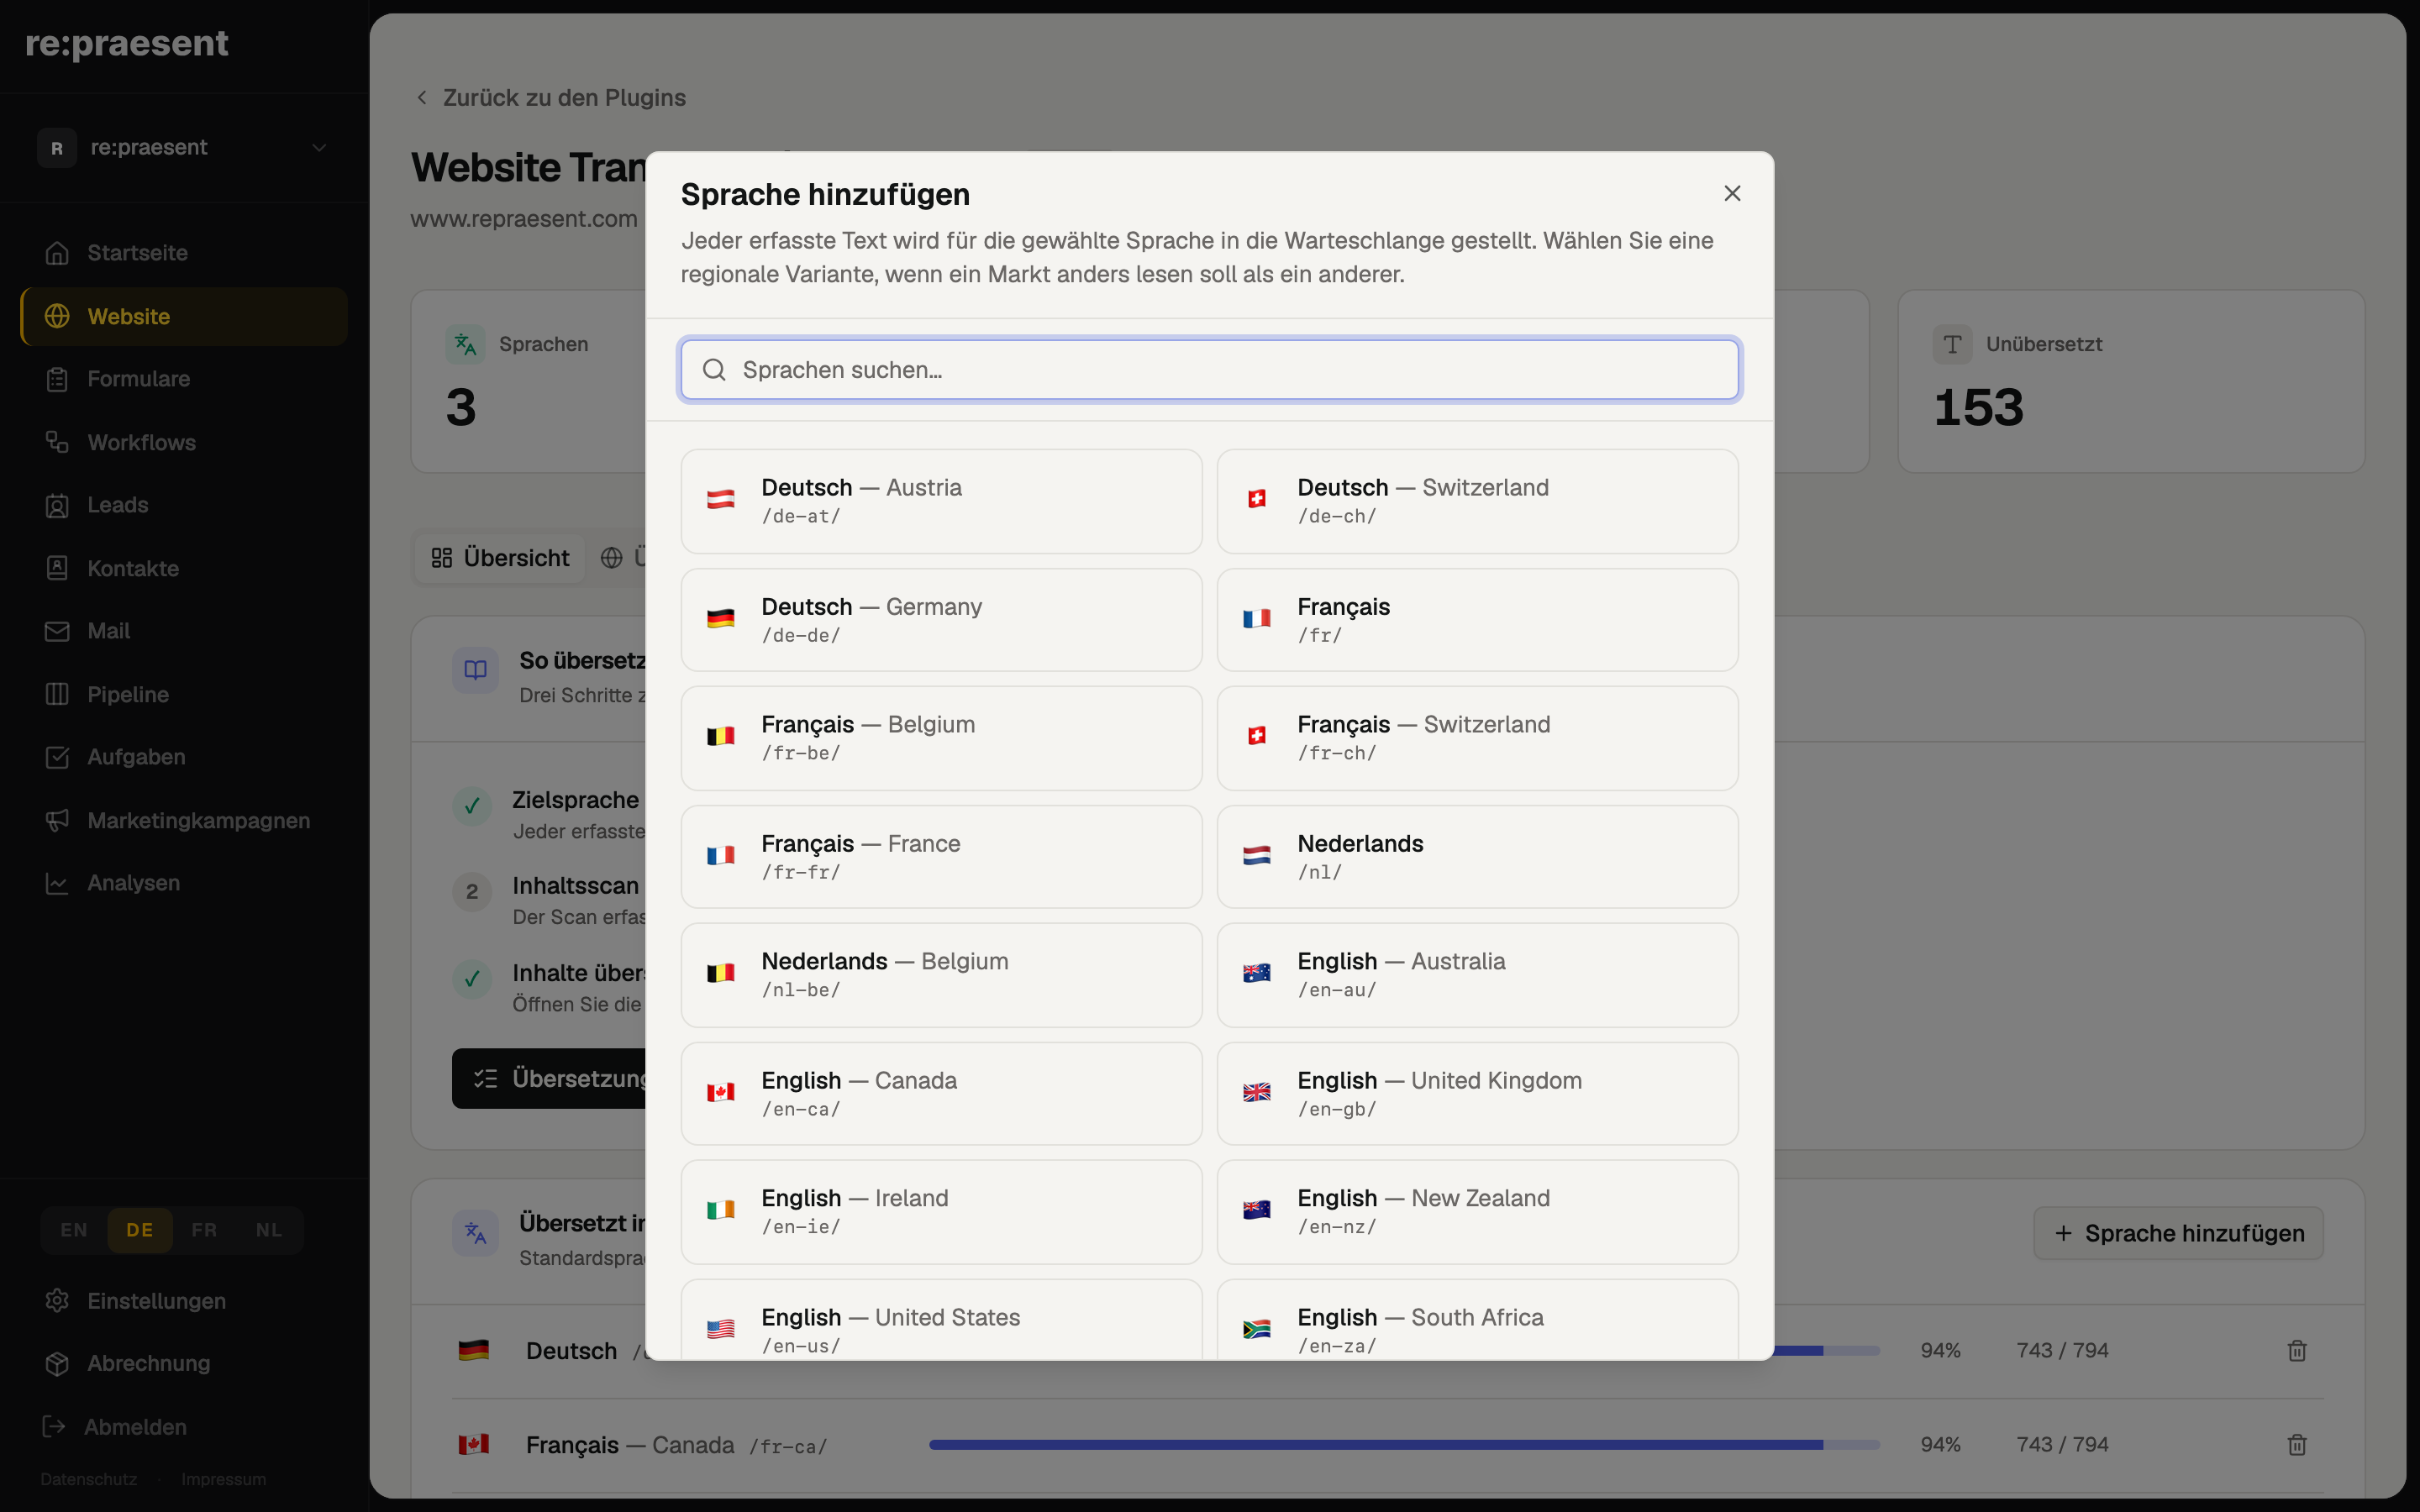The height and width of the screenshot is (1512, 2420).
Task: Click the Marketingkampagnen megaphone icon
Action: pos(57,820)
